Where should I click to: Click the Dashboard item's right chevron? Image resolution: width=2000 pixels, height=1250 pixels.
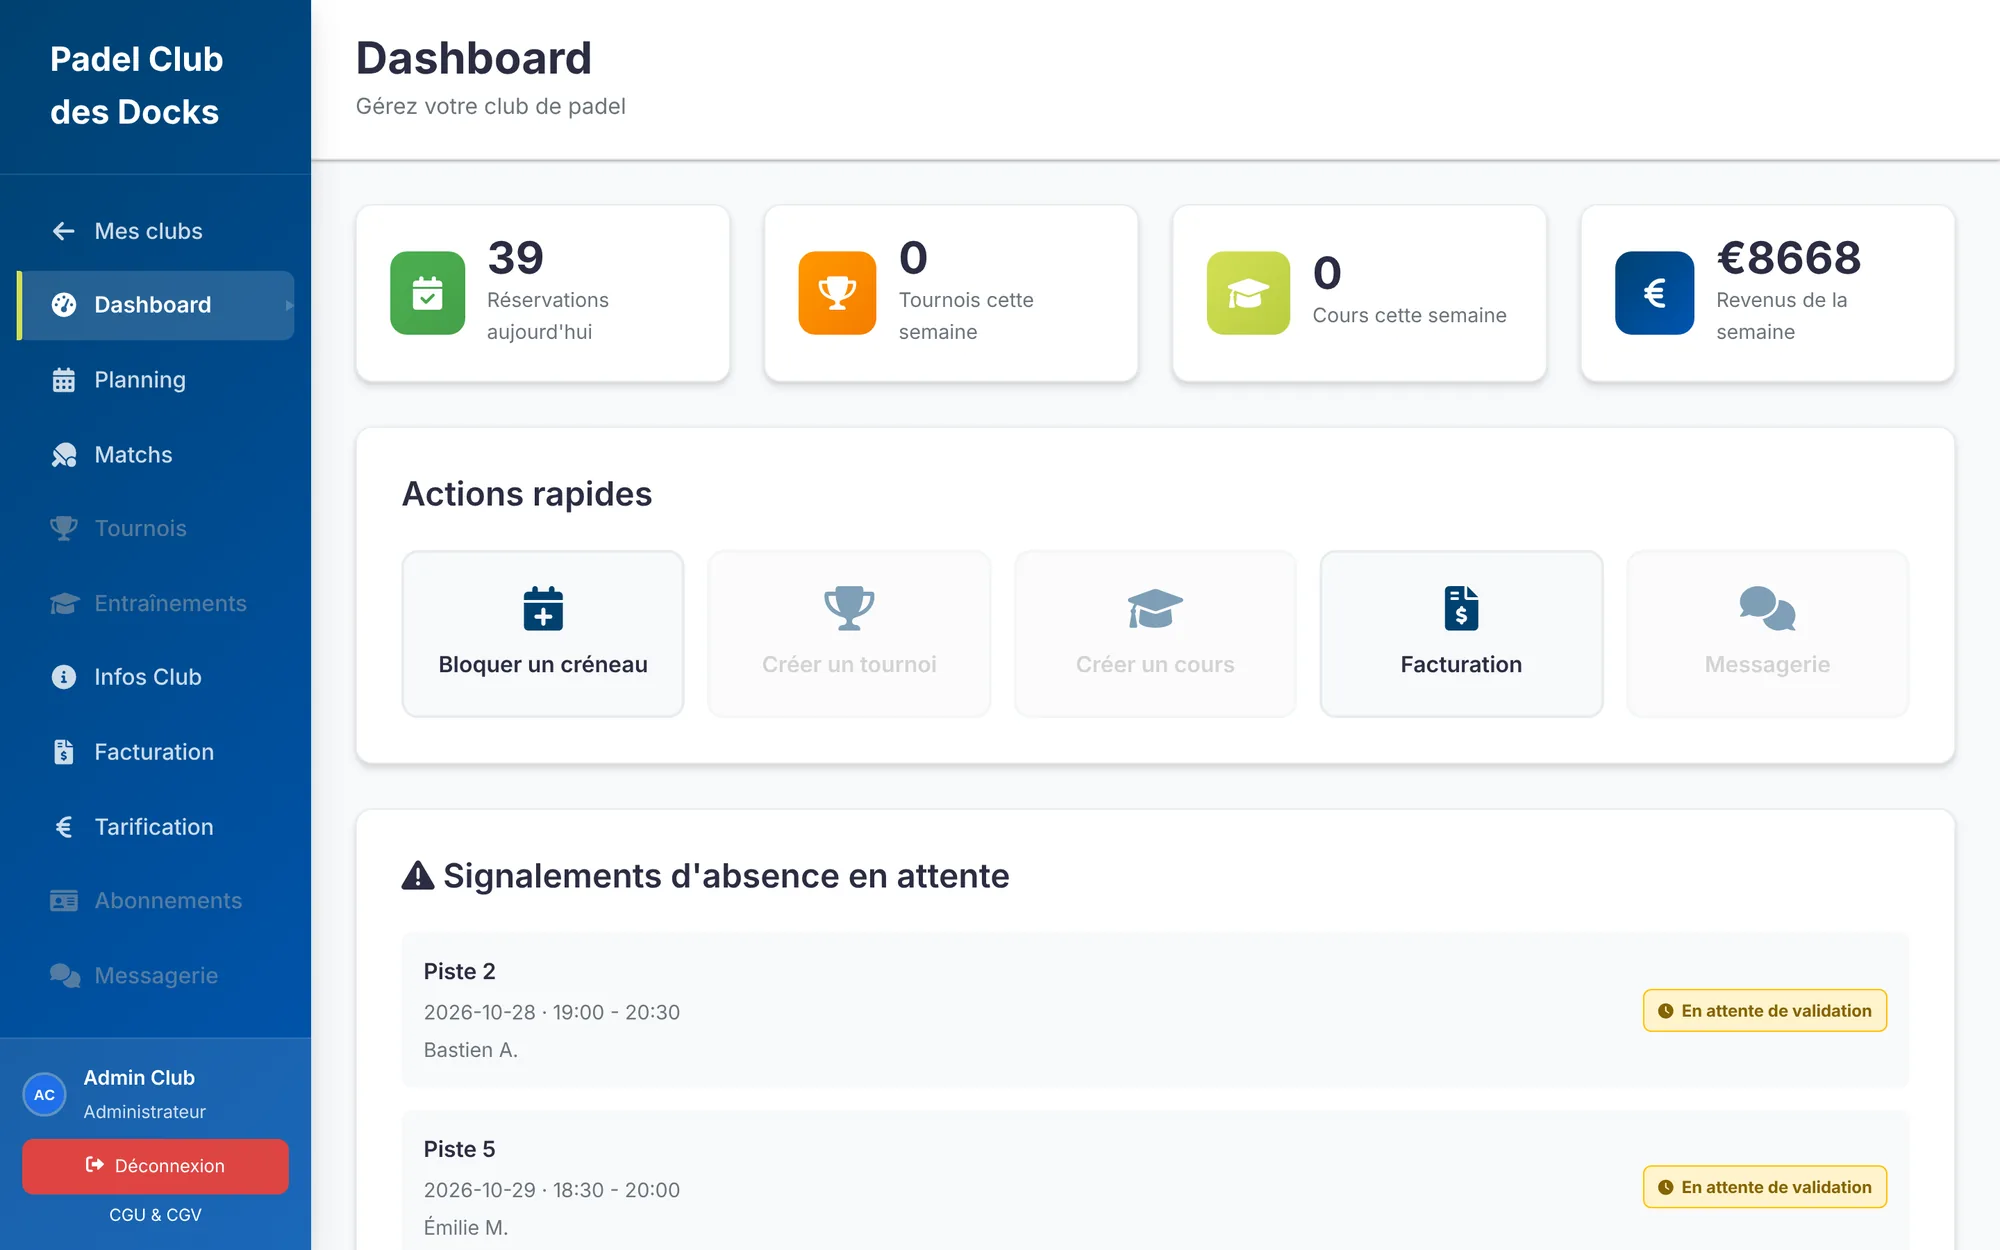289,306
